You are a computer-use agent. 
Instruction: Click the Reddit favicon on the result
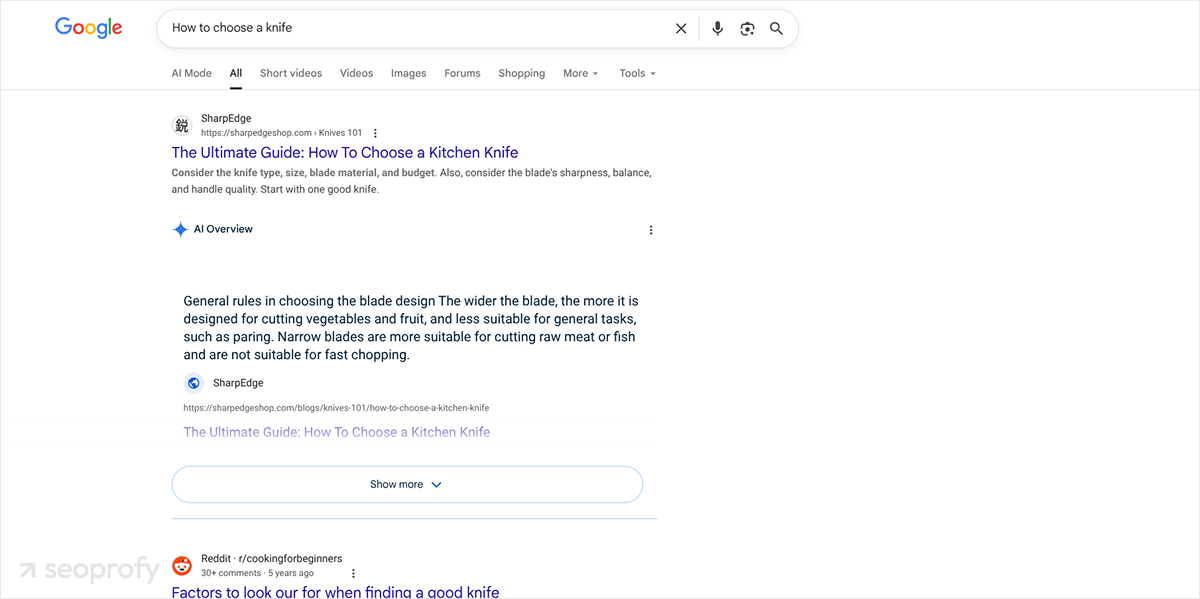[181, 565]
